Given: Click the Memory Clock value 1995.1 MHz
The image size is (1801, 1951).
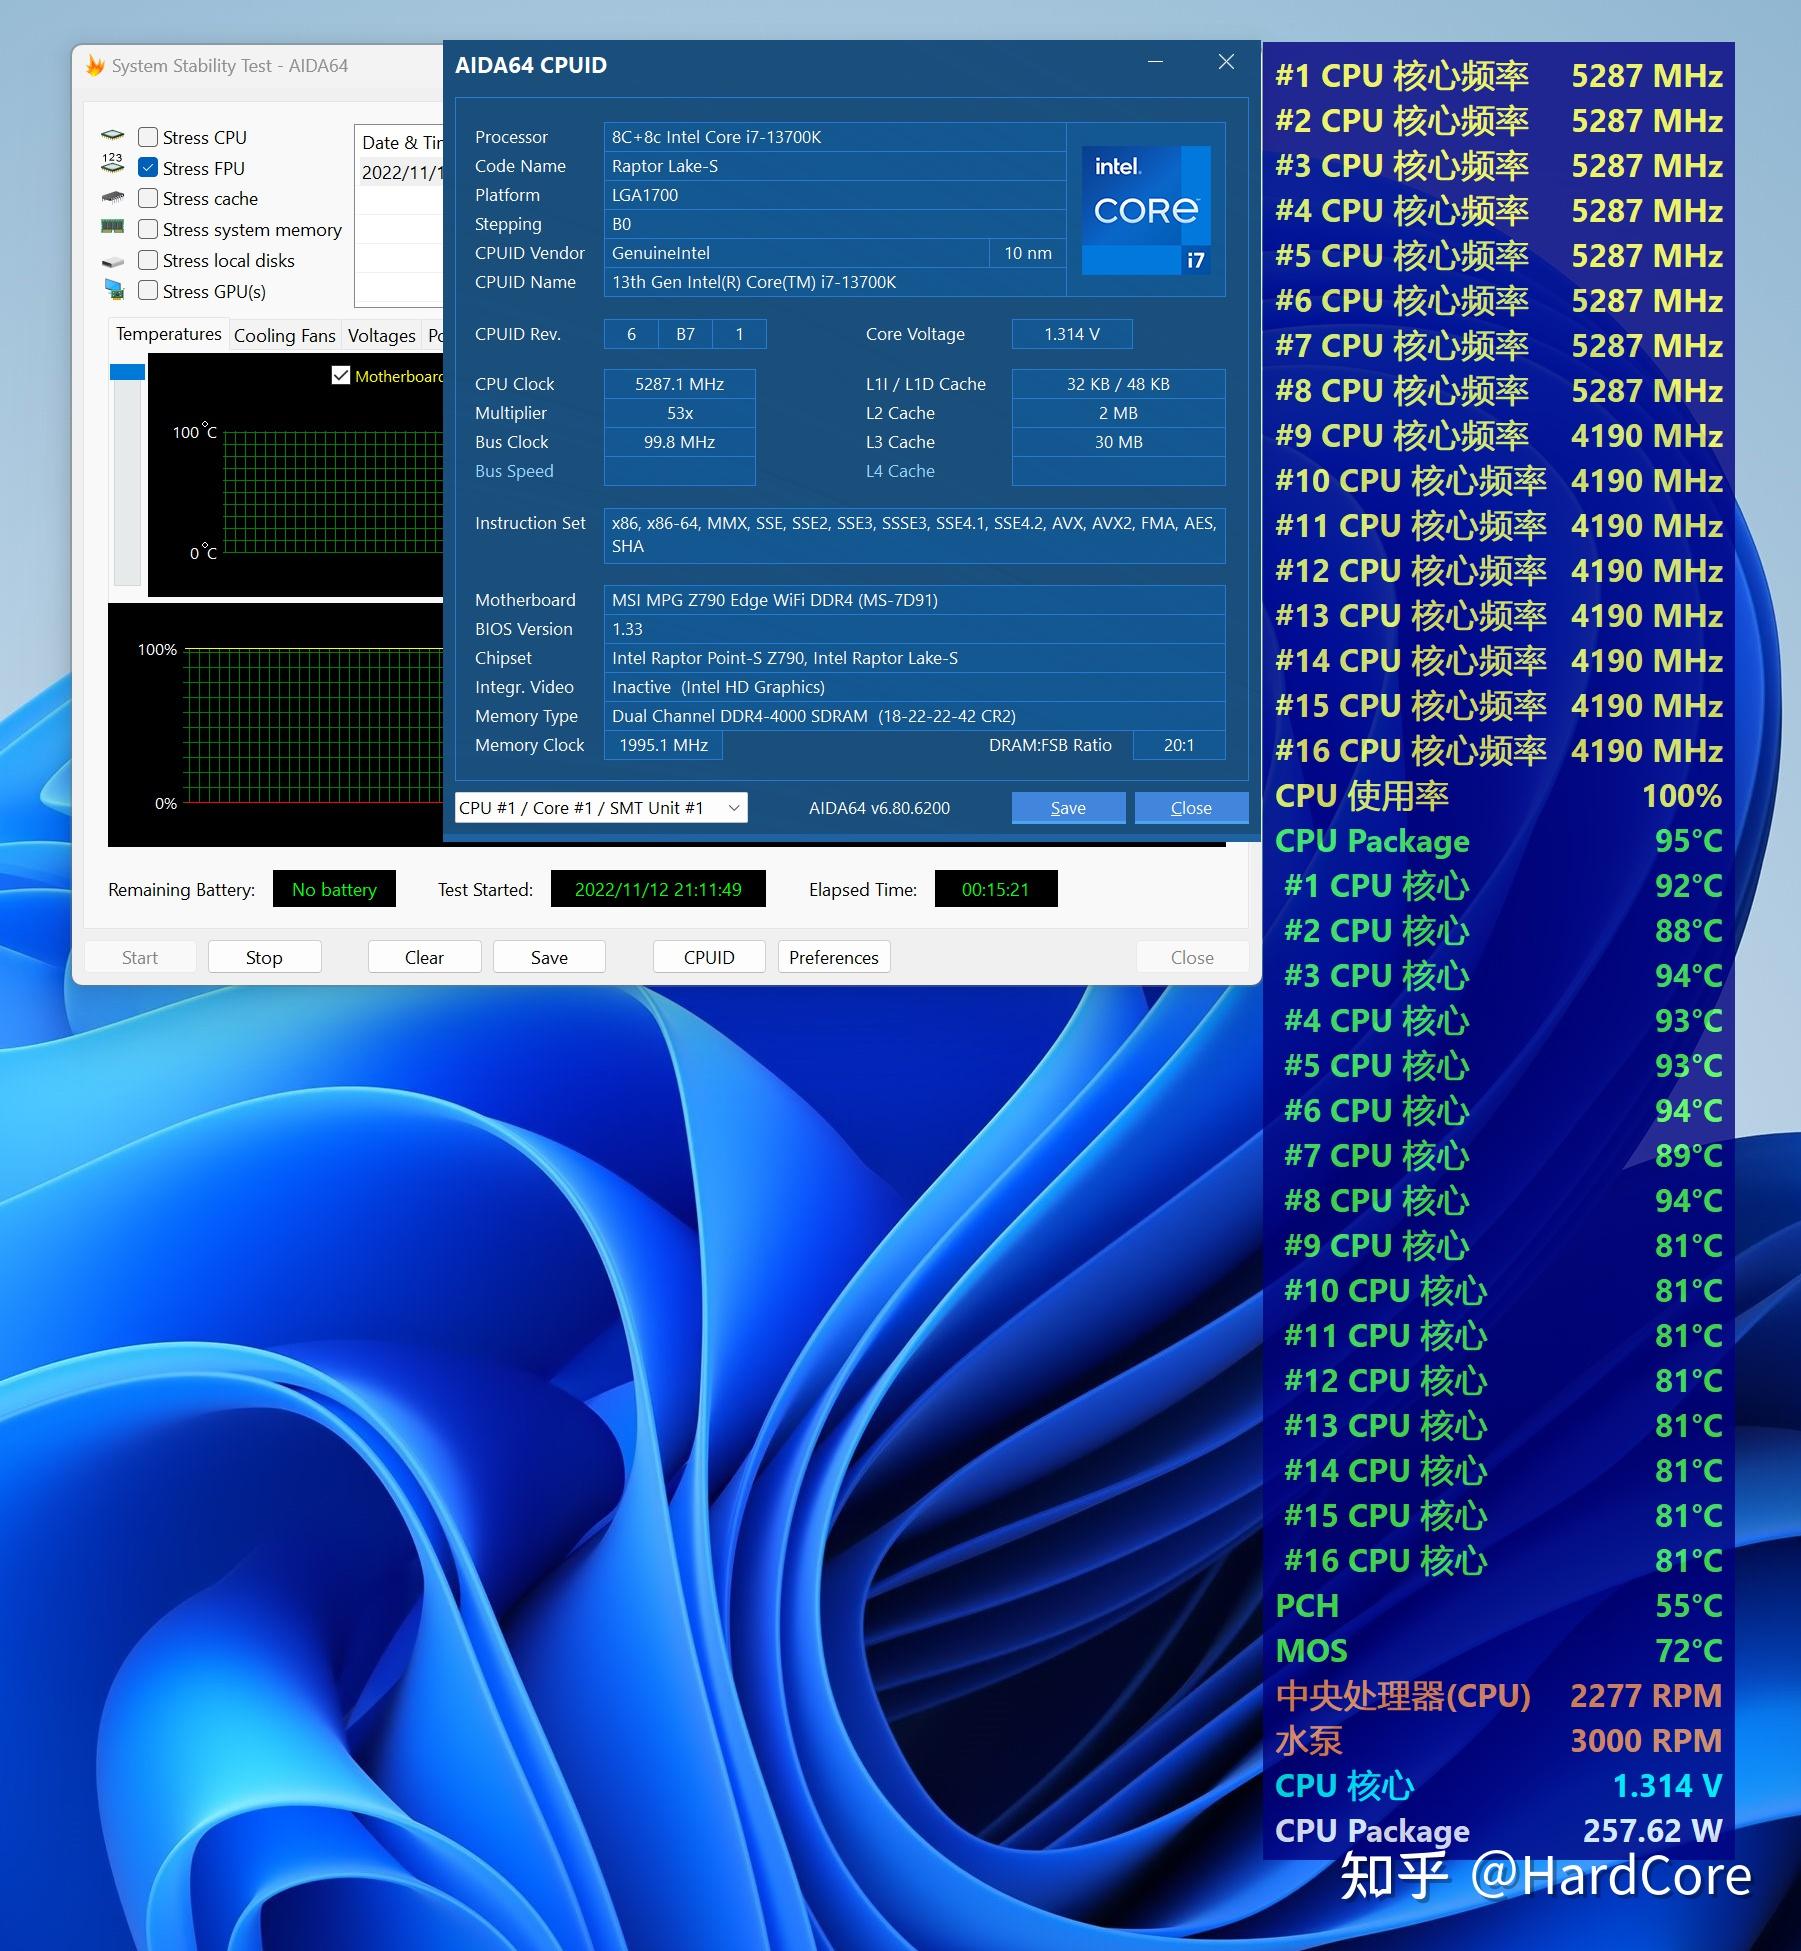Looking at the screenshot, I should (663, 745).
